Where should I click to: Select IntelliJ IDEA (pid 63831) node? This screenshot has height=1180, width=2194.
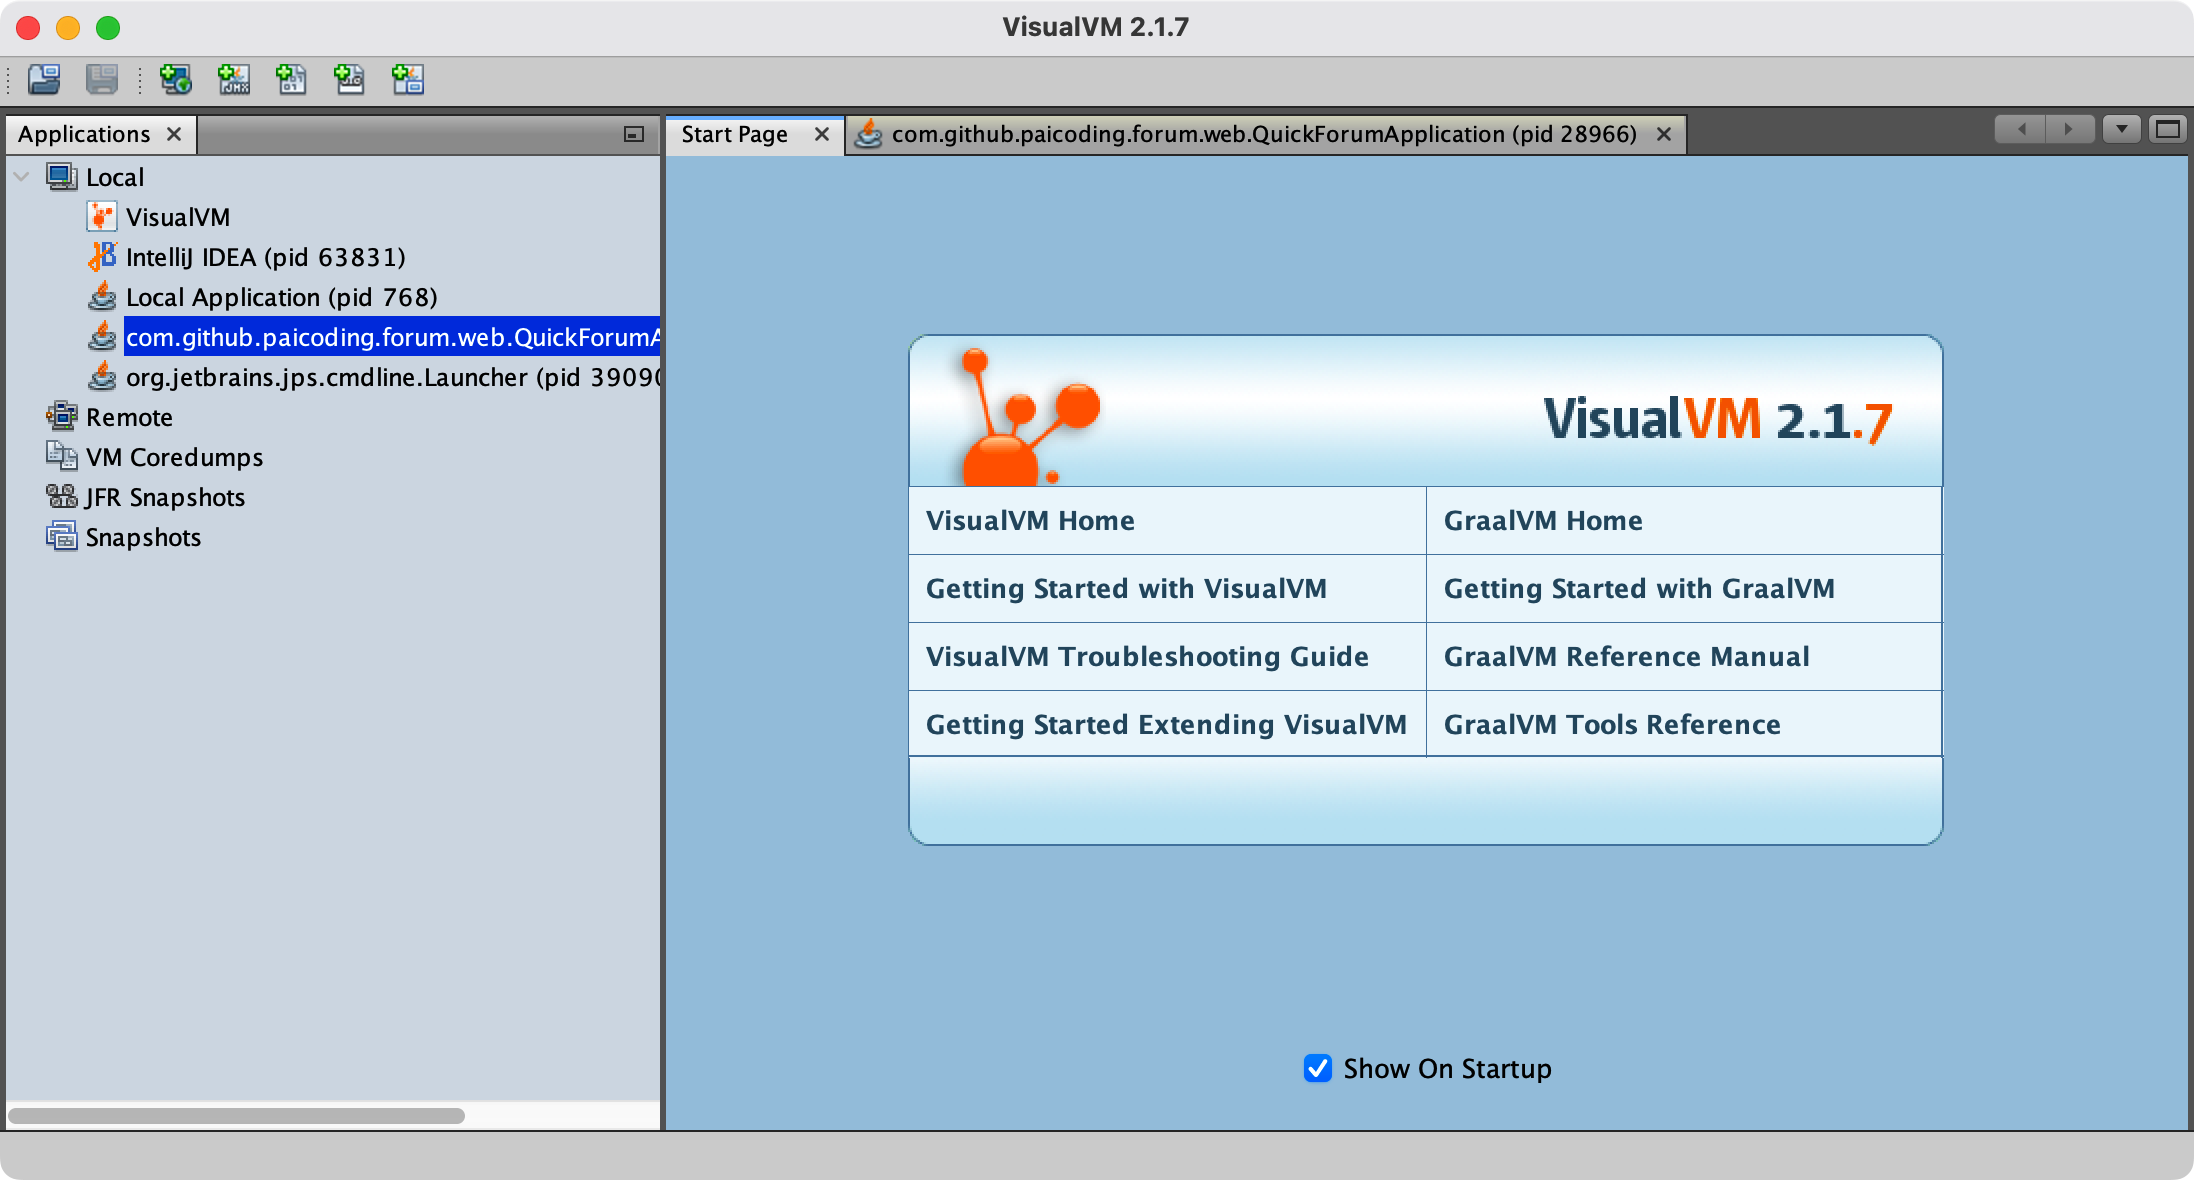pos(265,257)
